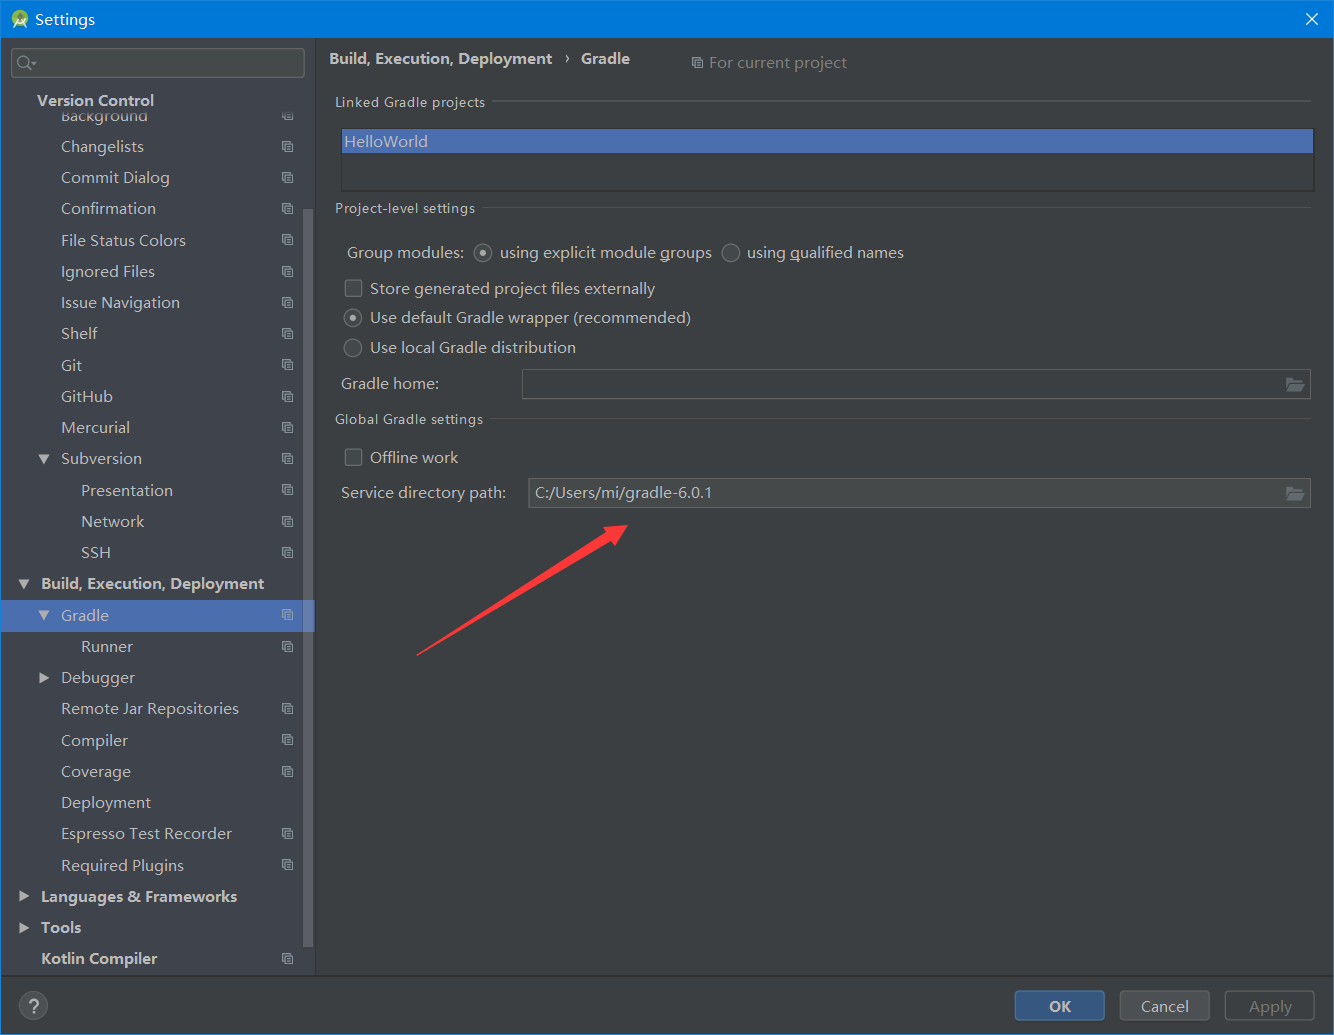
Task: Click the Gradle home text field
Action: tap(916, 384)
